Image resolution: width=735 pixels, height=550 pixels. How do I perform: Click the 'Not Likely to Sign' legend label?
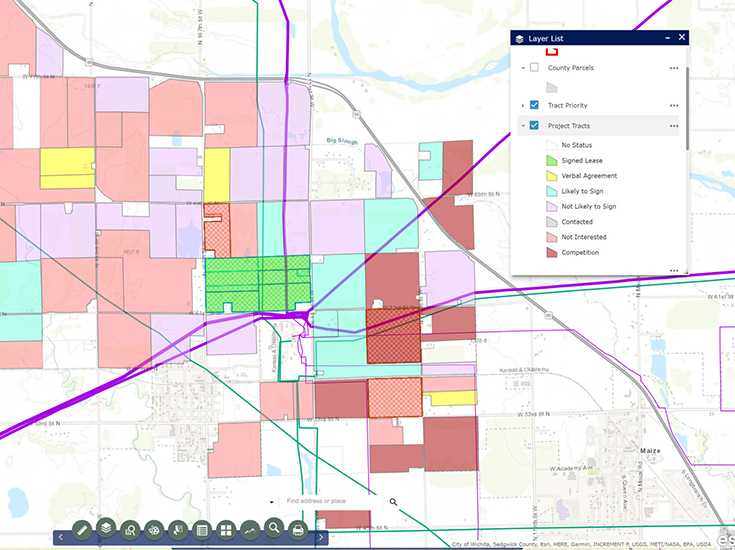(589, 206)
